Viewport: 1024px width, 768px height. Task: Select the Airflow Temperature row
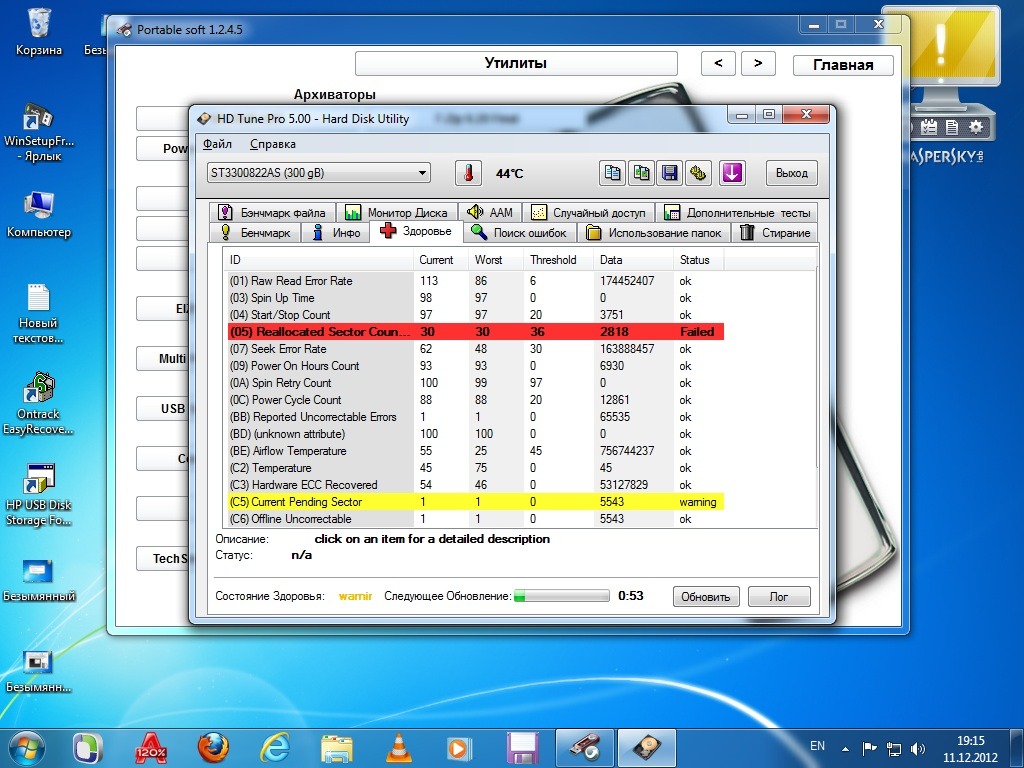(475, 451)
